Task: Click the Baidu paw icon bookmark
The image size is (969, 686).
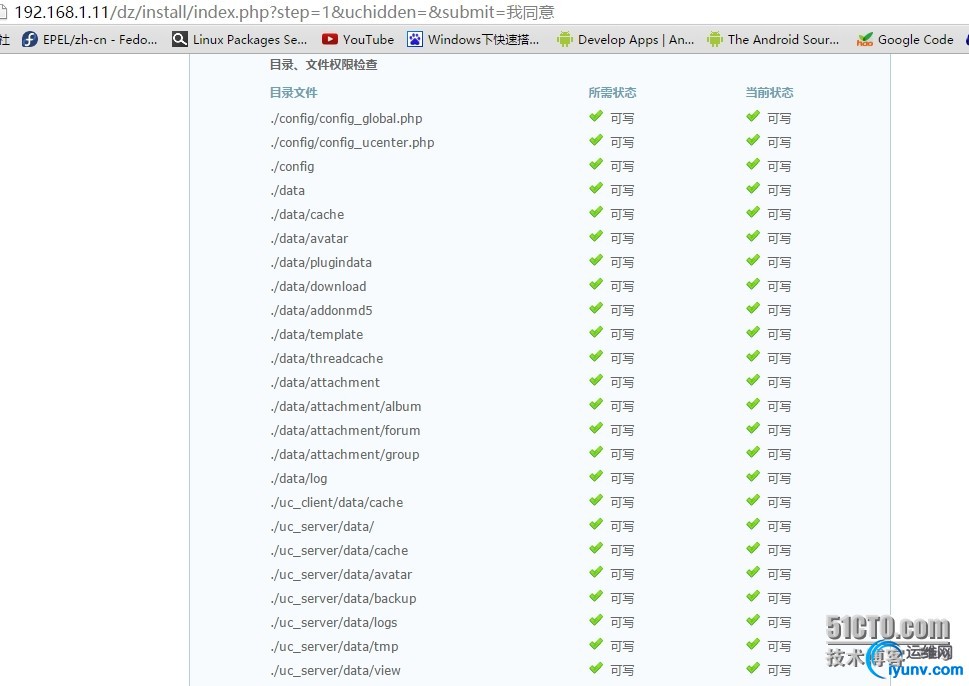Action: 415,40
